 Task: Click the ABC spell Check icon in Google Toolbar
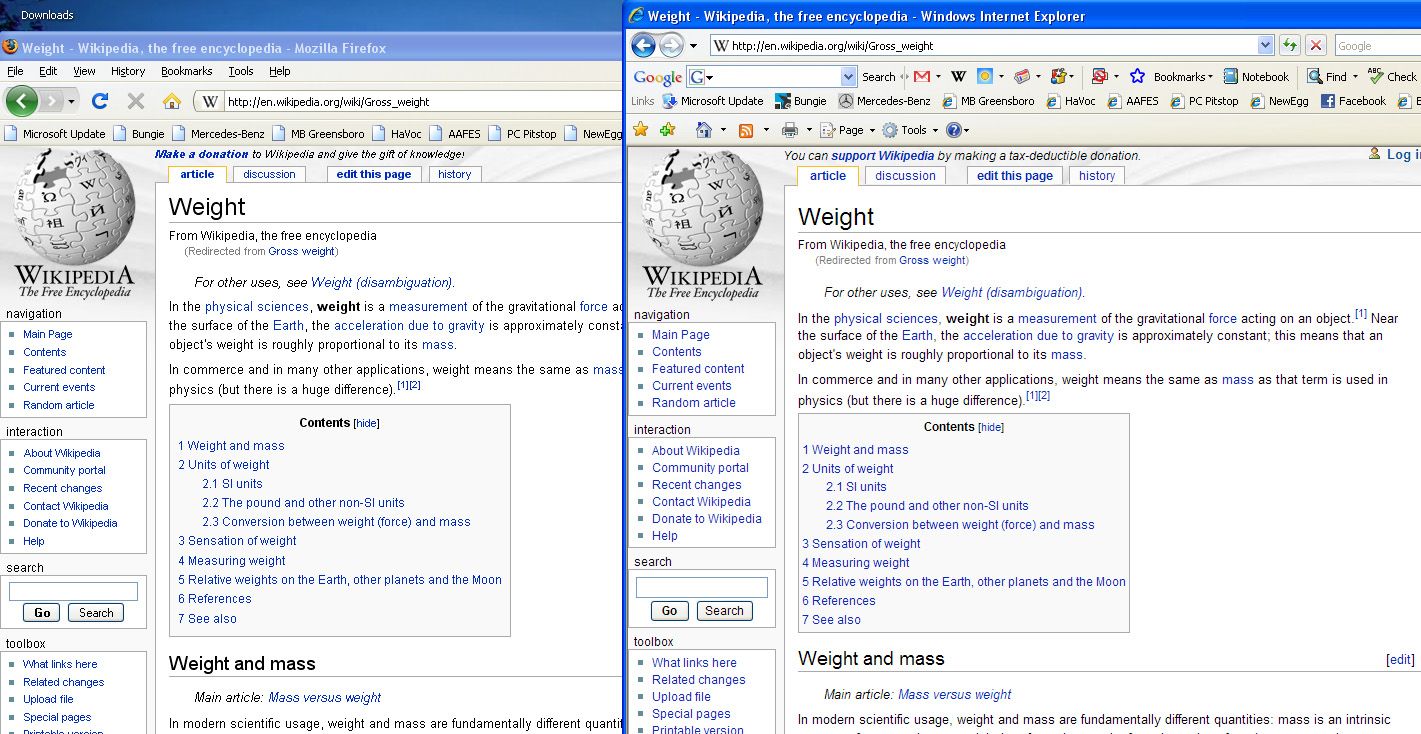(1376, 76)
